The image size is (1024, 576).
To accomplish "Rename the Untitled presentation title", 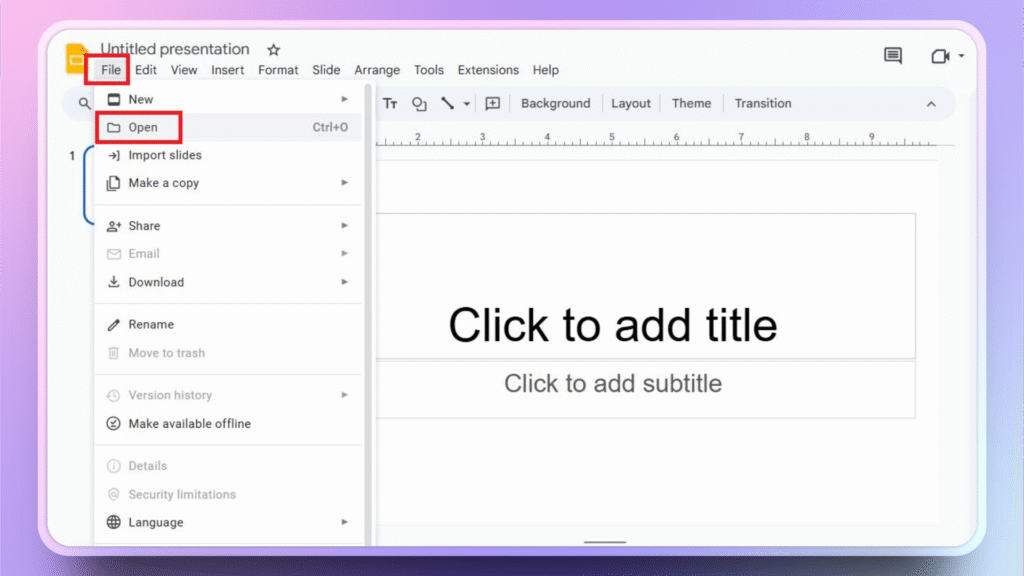I will [x=176, y=48].
